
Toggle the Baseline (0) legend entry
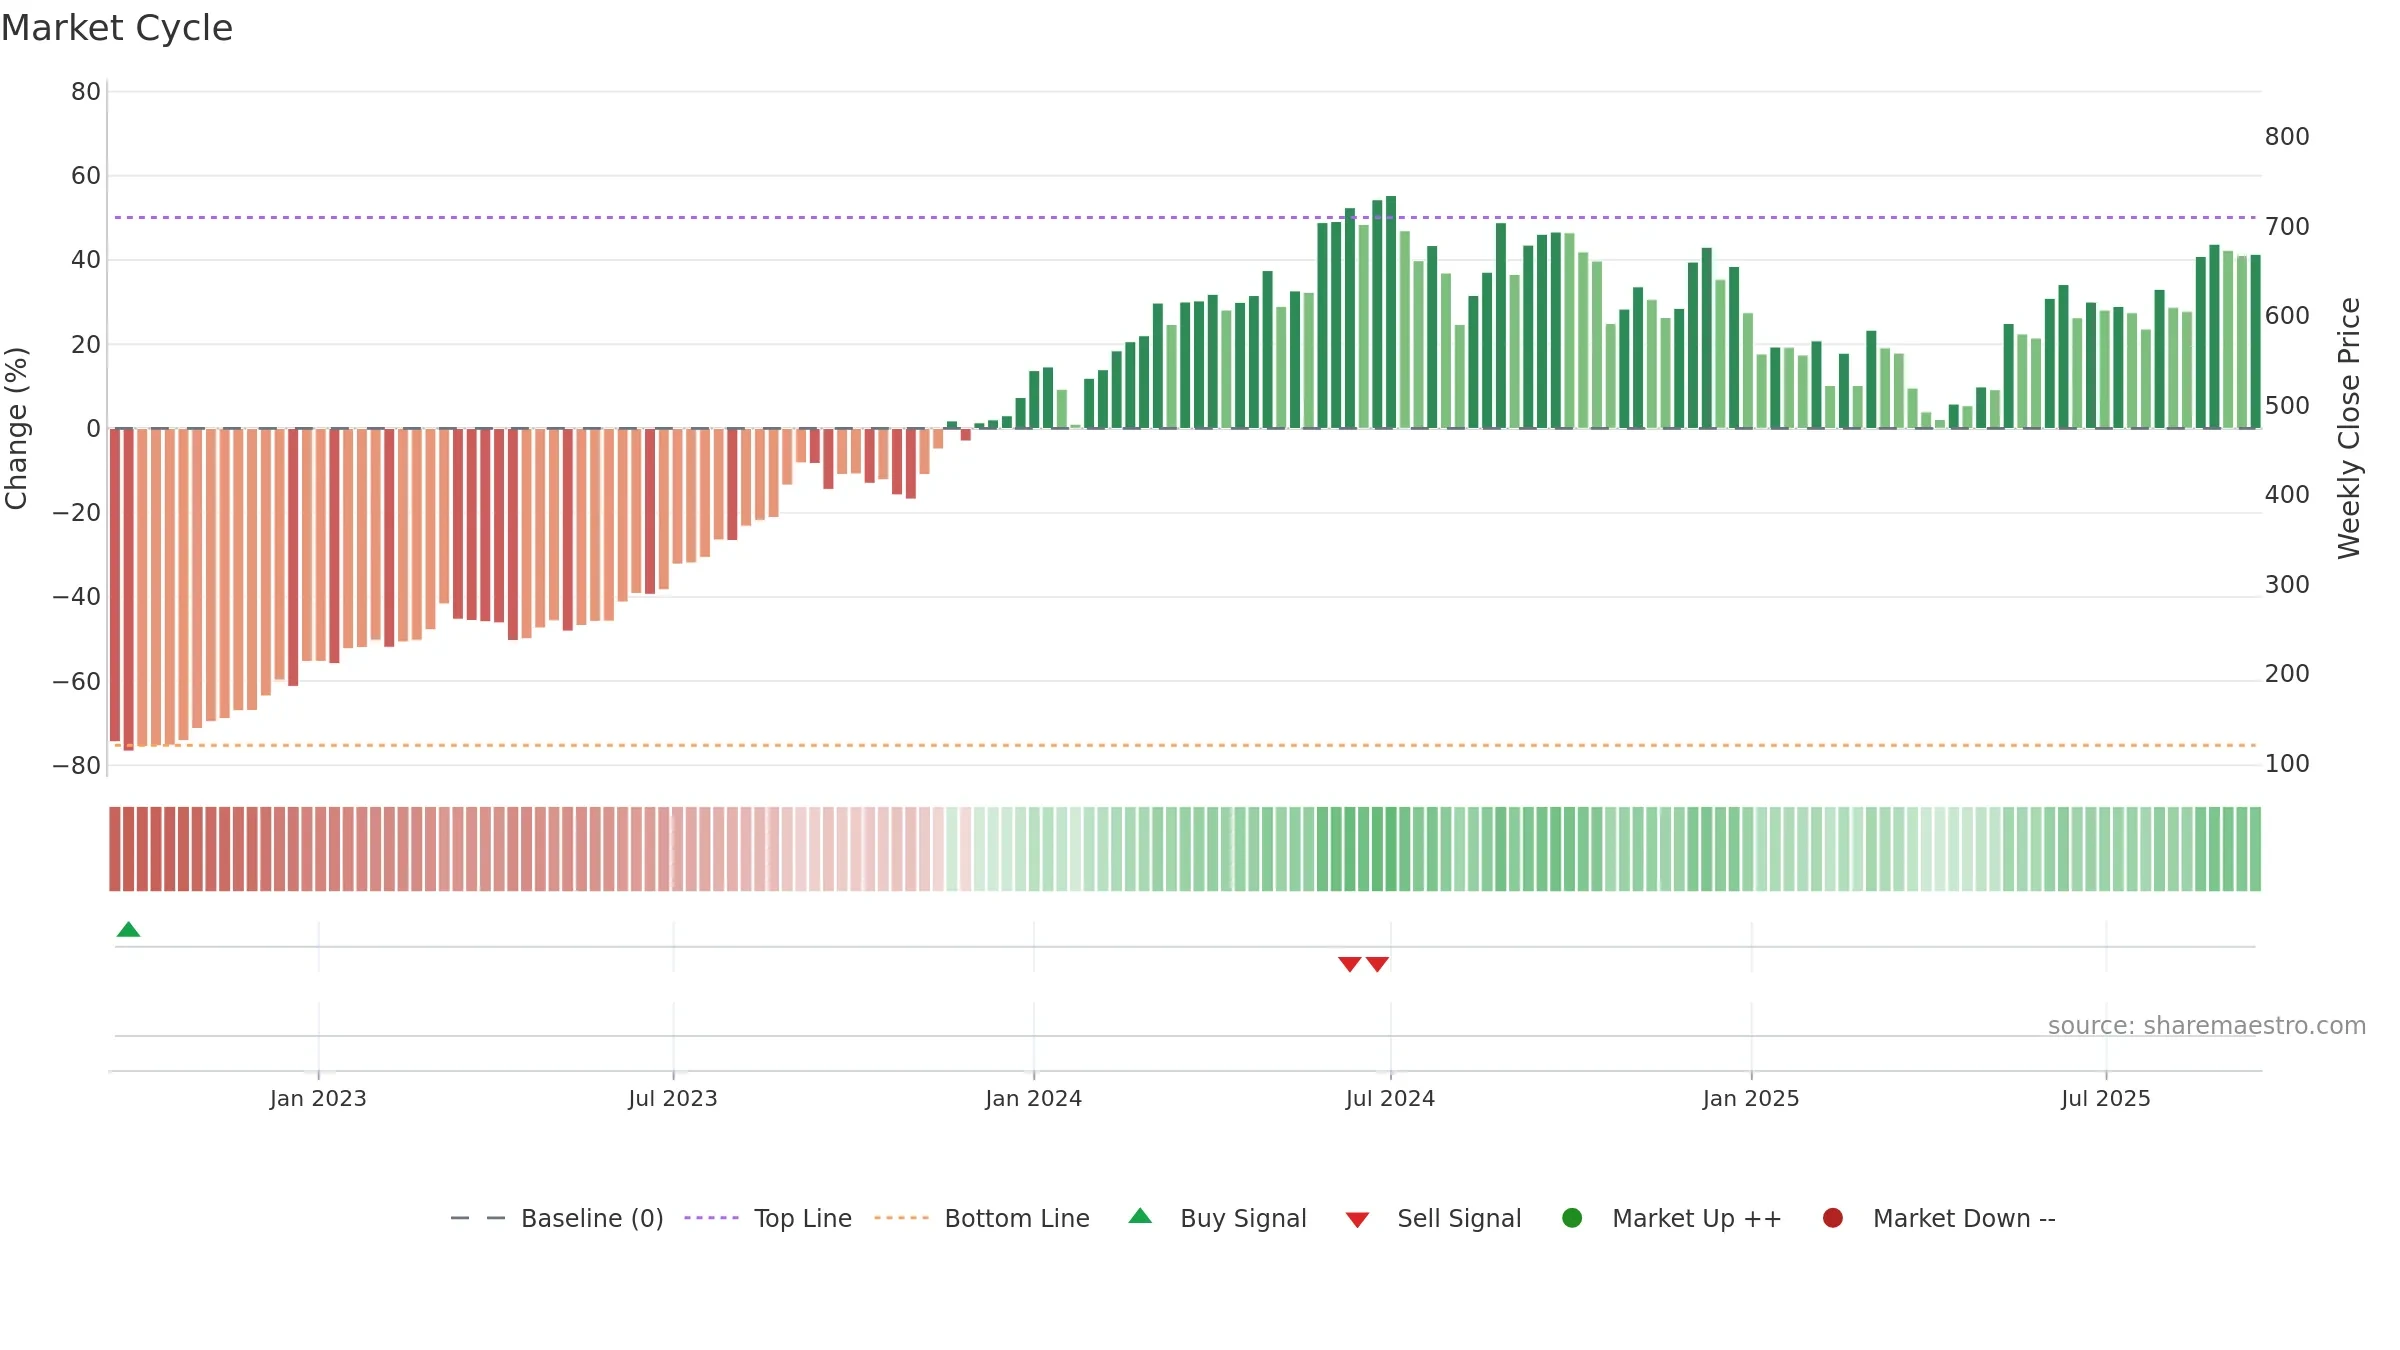click(x=557, y=1218)
